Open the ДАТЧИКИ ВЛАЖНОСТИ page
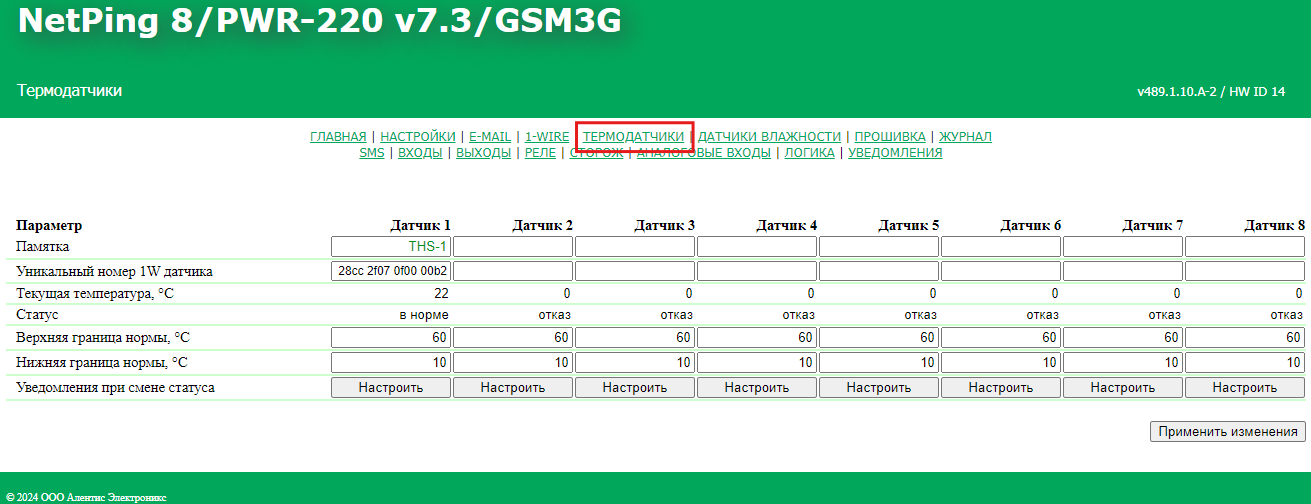Viewport: 1311px width, 504px height. (769, 137)
